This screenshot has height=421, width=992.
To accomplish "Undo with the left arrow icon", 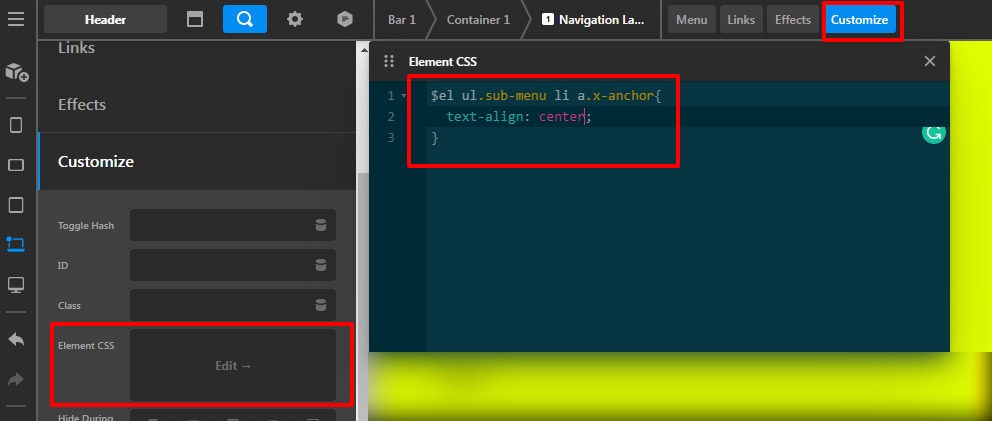I will (16, 339).
